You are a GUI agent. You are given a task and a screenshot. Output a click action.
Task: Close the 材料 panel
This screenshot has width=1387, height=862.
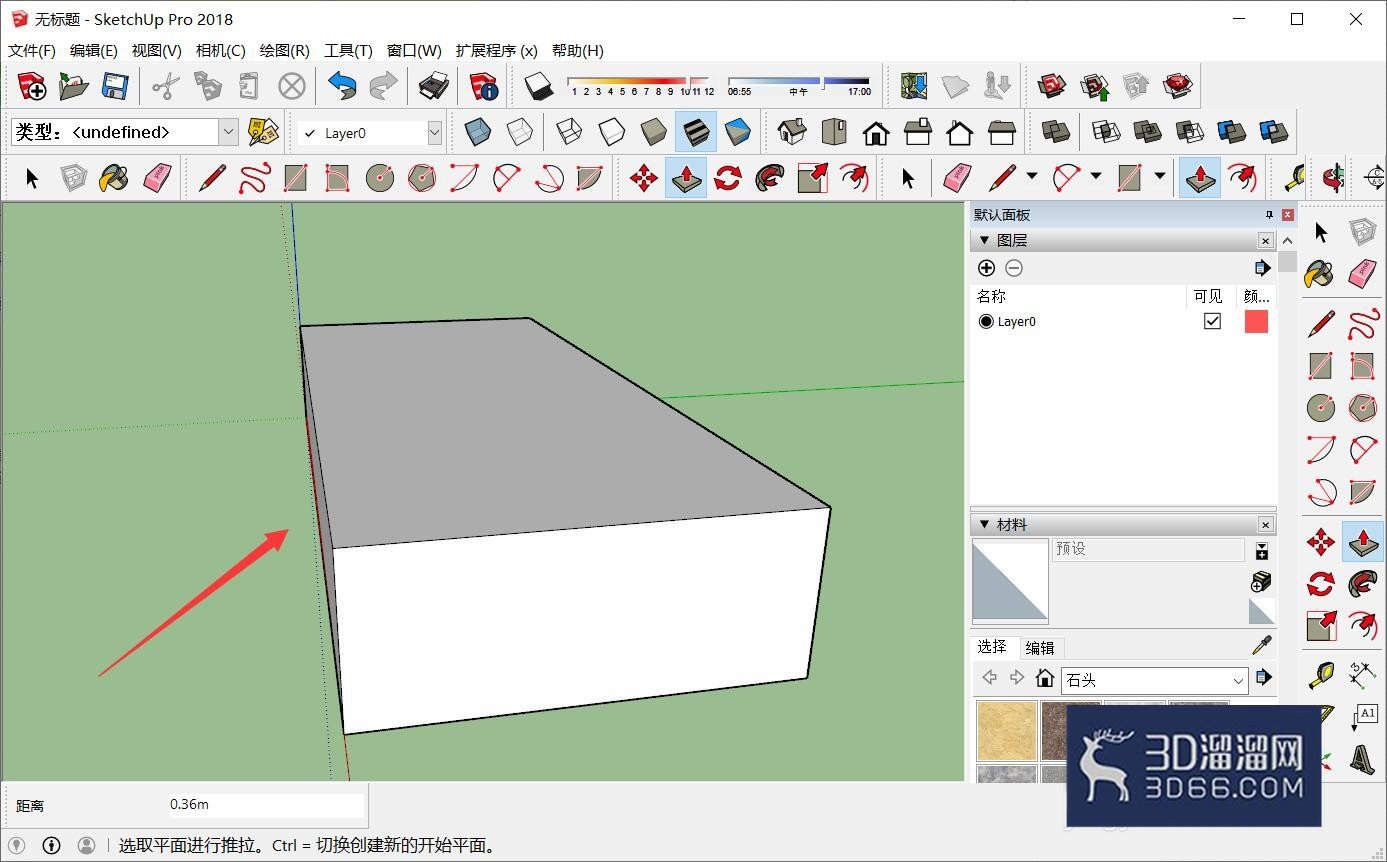tap(1265, 524)
